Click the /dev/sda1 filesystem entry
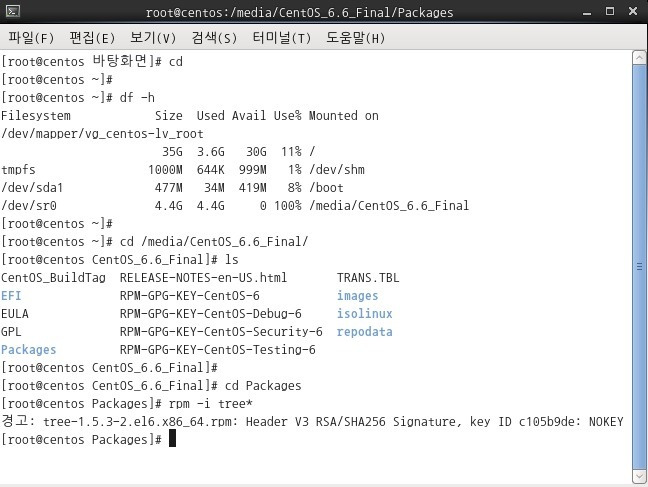This screenshot has width=648, height=487. pyautogui.click(x=32, y=188)
